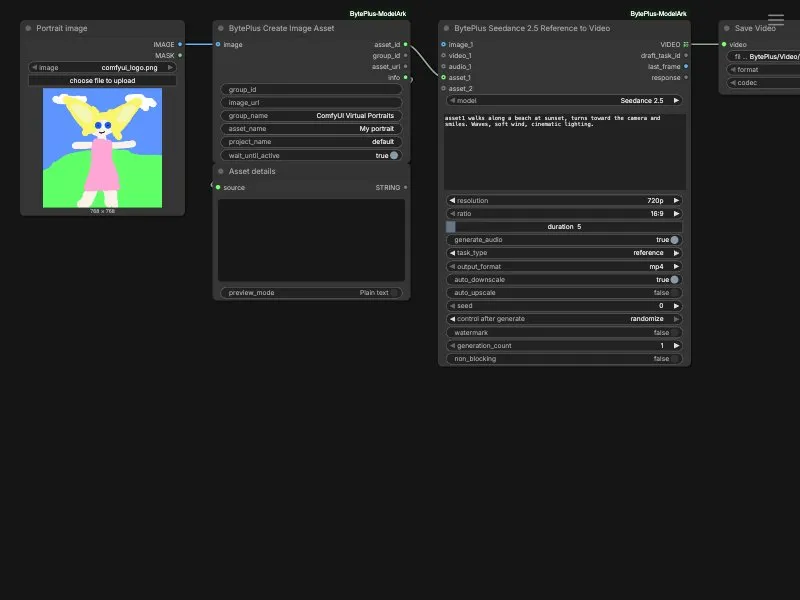Open the task_type reference dropdown

click(x=564, y=253)
